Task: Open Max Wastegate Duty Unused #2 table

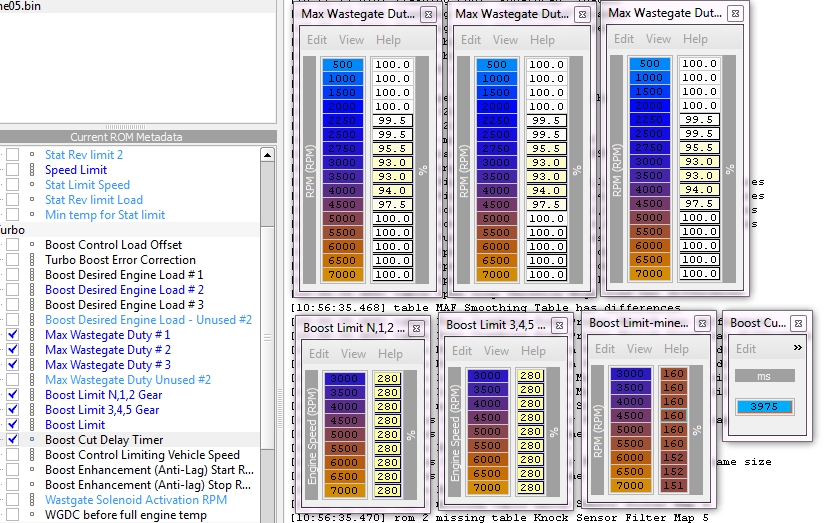Action: (127, 380)
